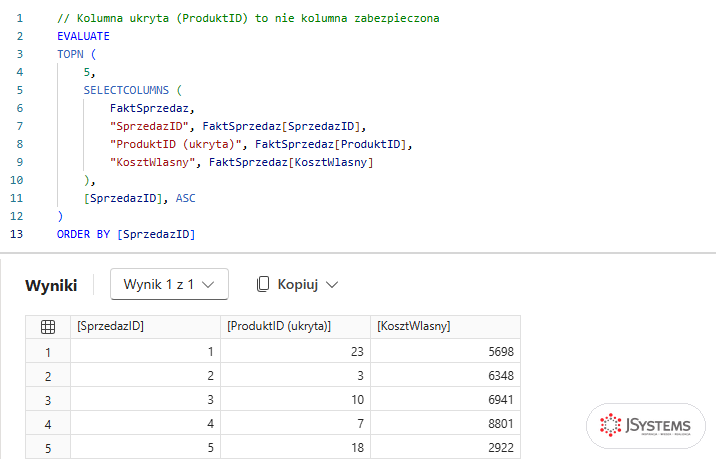Click "ProduktID (ukryta)" string on line 8

(175, 144)
